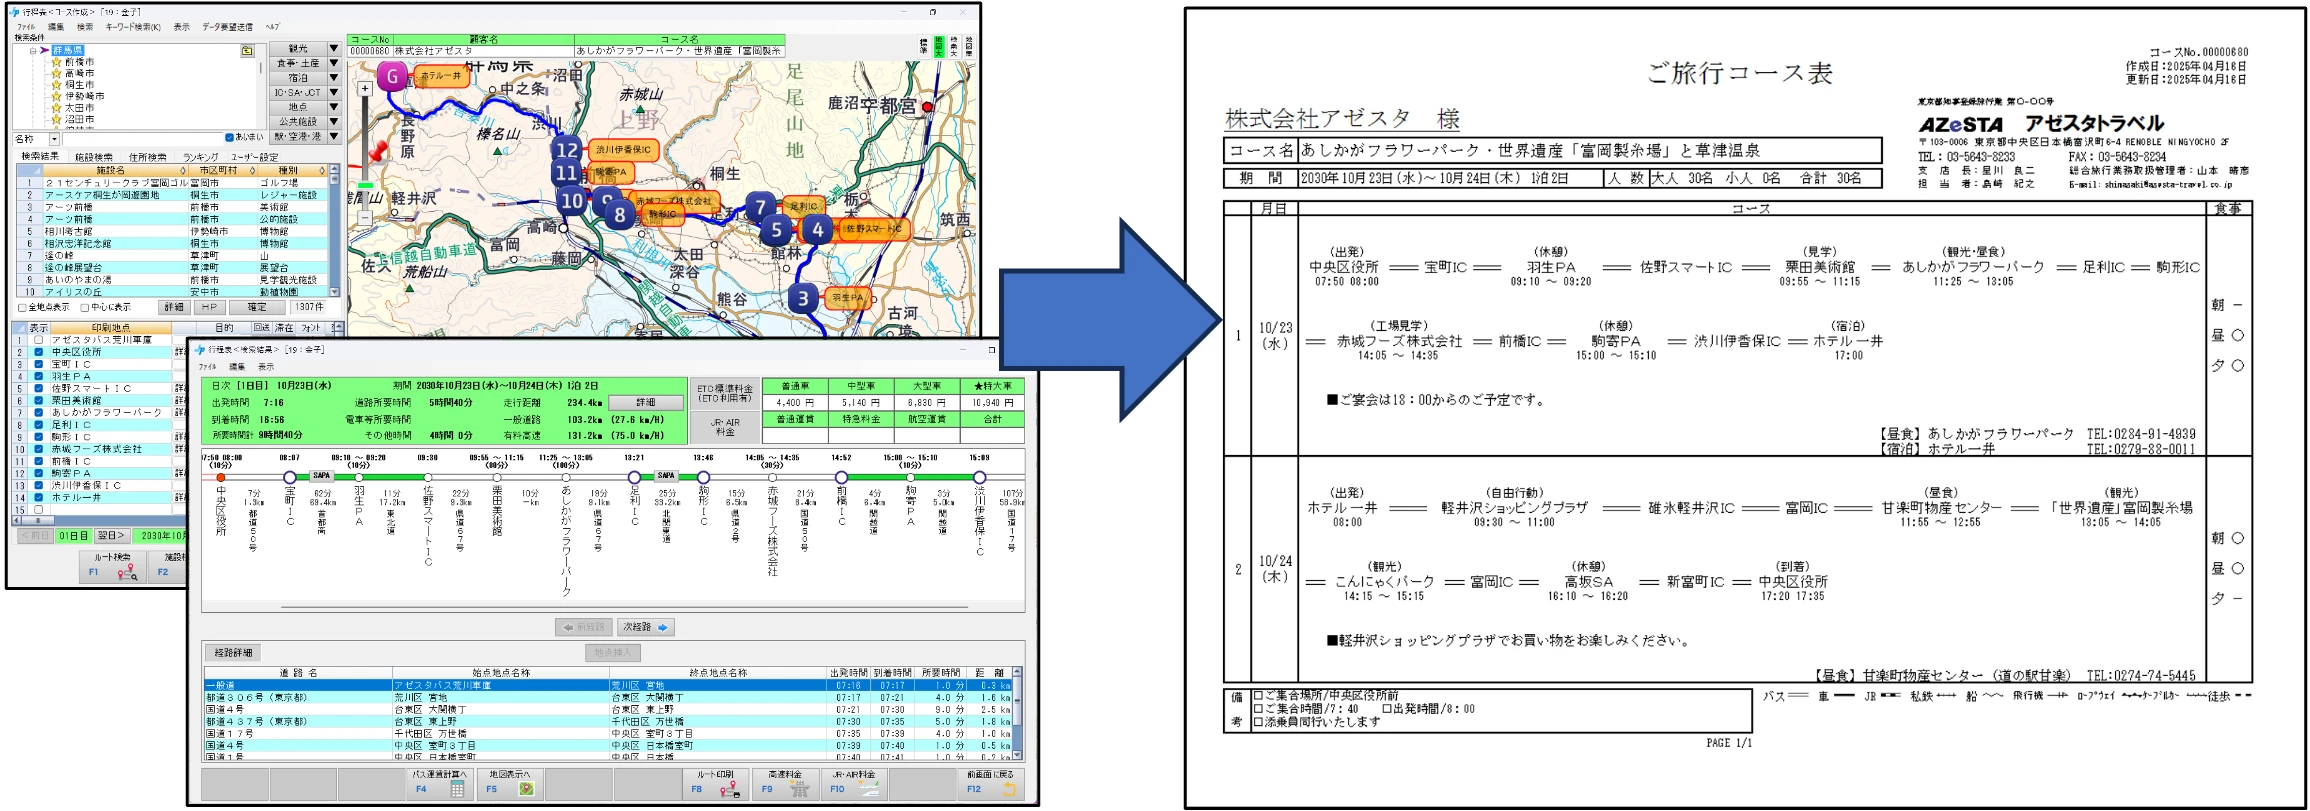Click the 宝町IC circle node on the route timeline
Image resolution: width=2310 pixels, height=811 pixels.
tap(290, 477)
